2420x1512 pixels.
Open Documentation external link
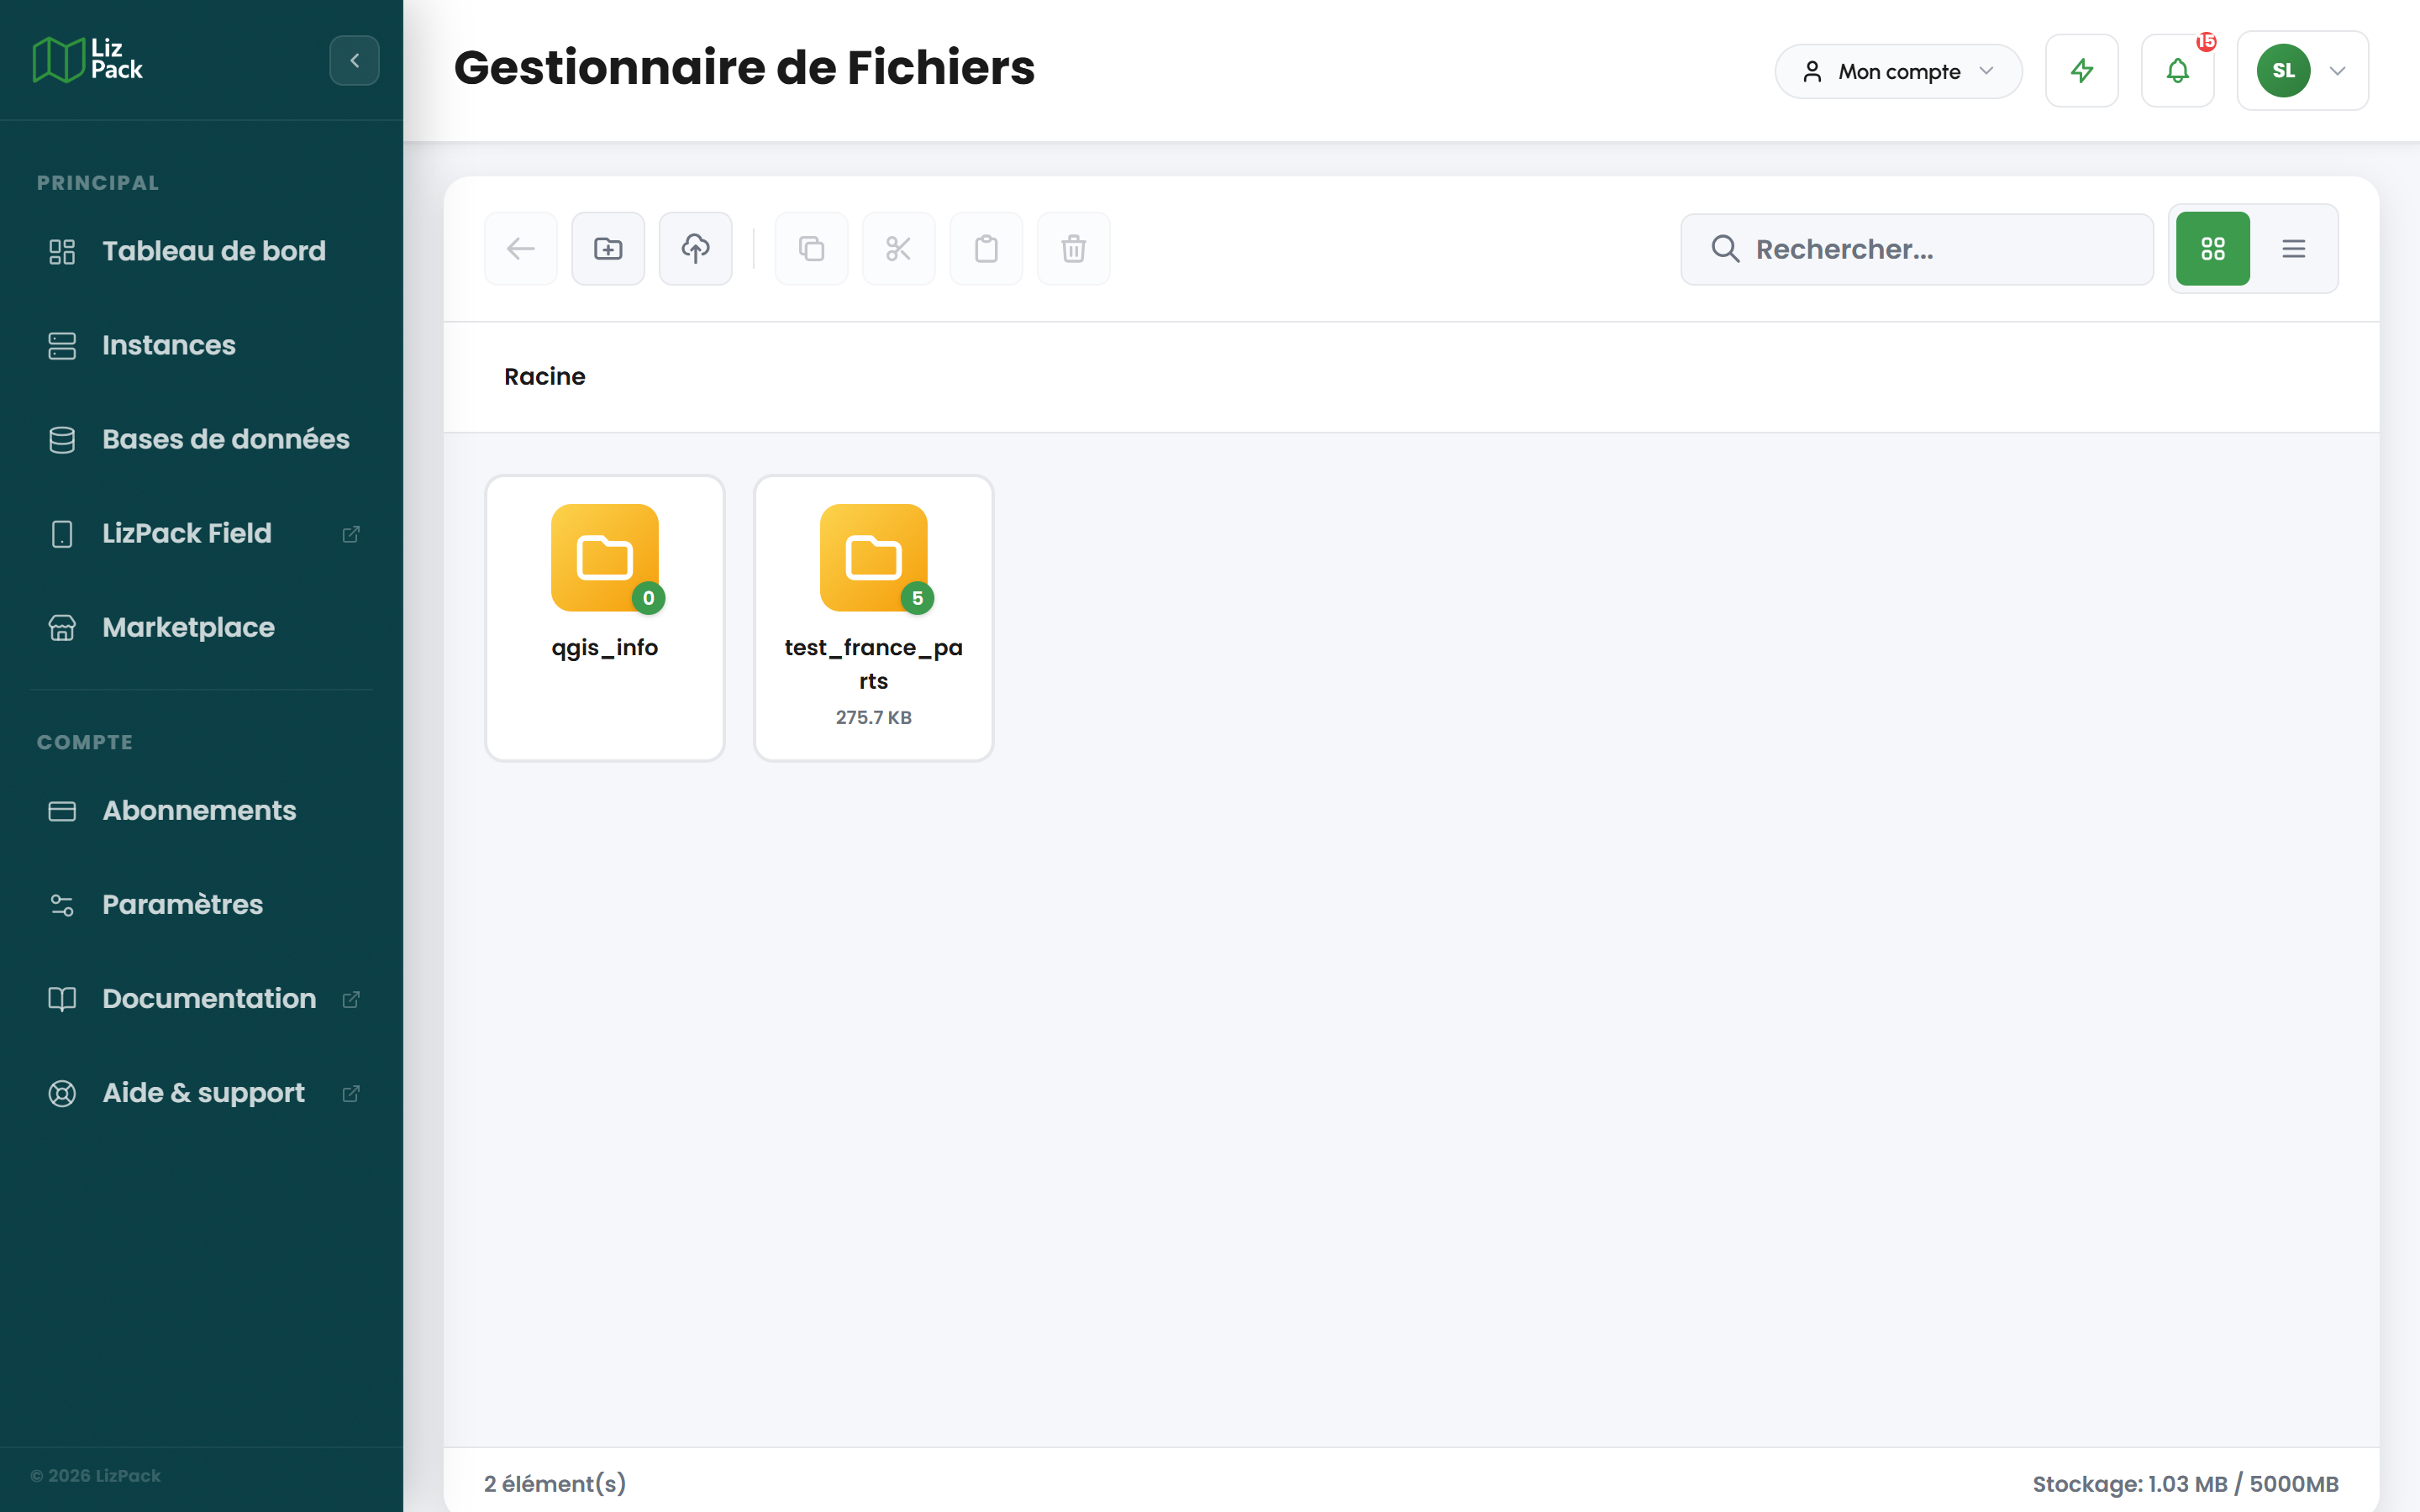click(x=201, y=998)
